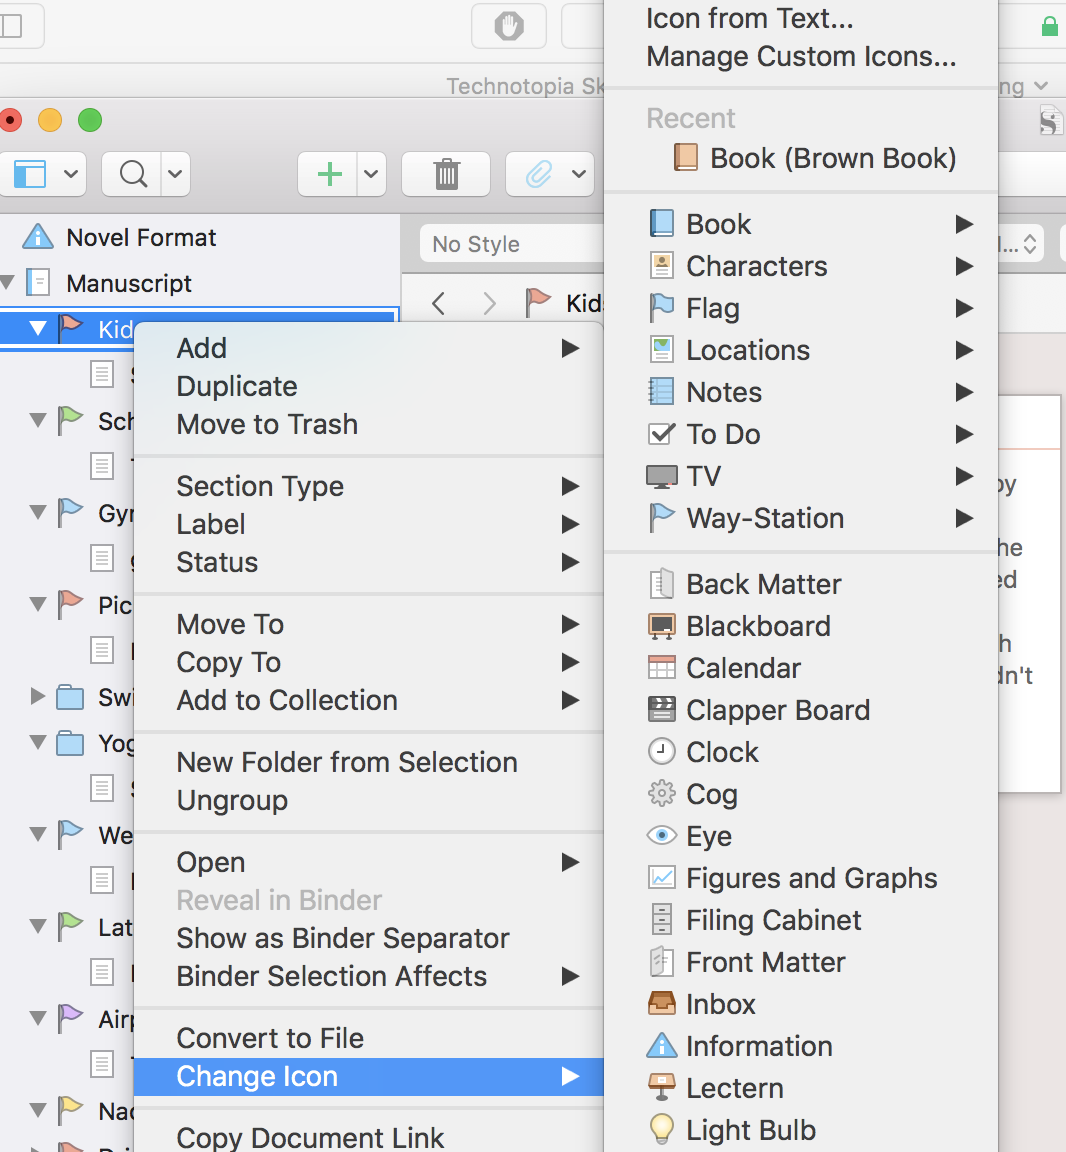Open Manage Custom Icons…
This screenshot has width=1066, height=1152.
click(801, 57)
